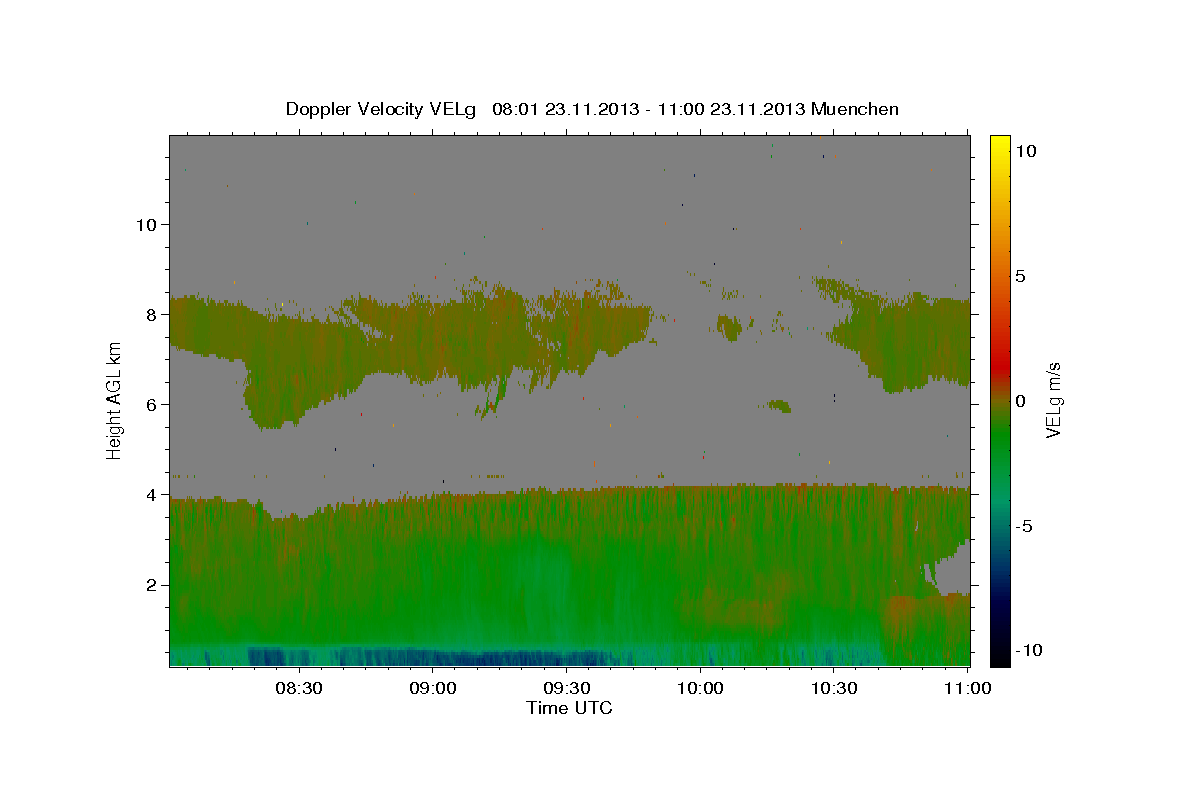Click the '09:30' time axis label

pyautogui.click(x=566, y=688)
